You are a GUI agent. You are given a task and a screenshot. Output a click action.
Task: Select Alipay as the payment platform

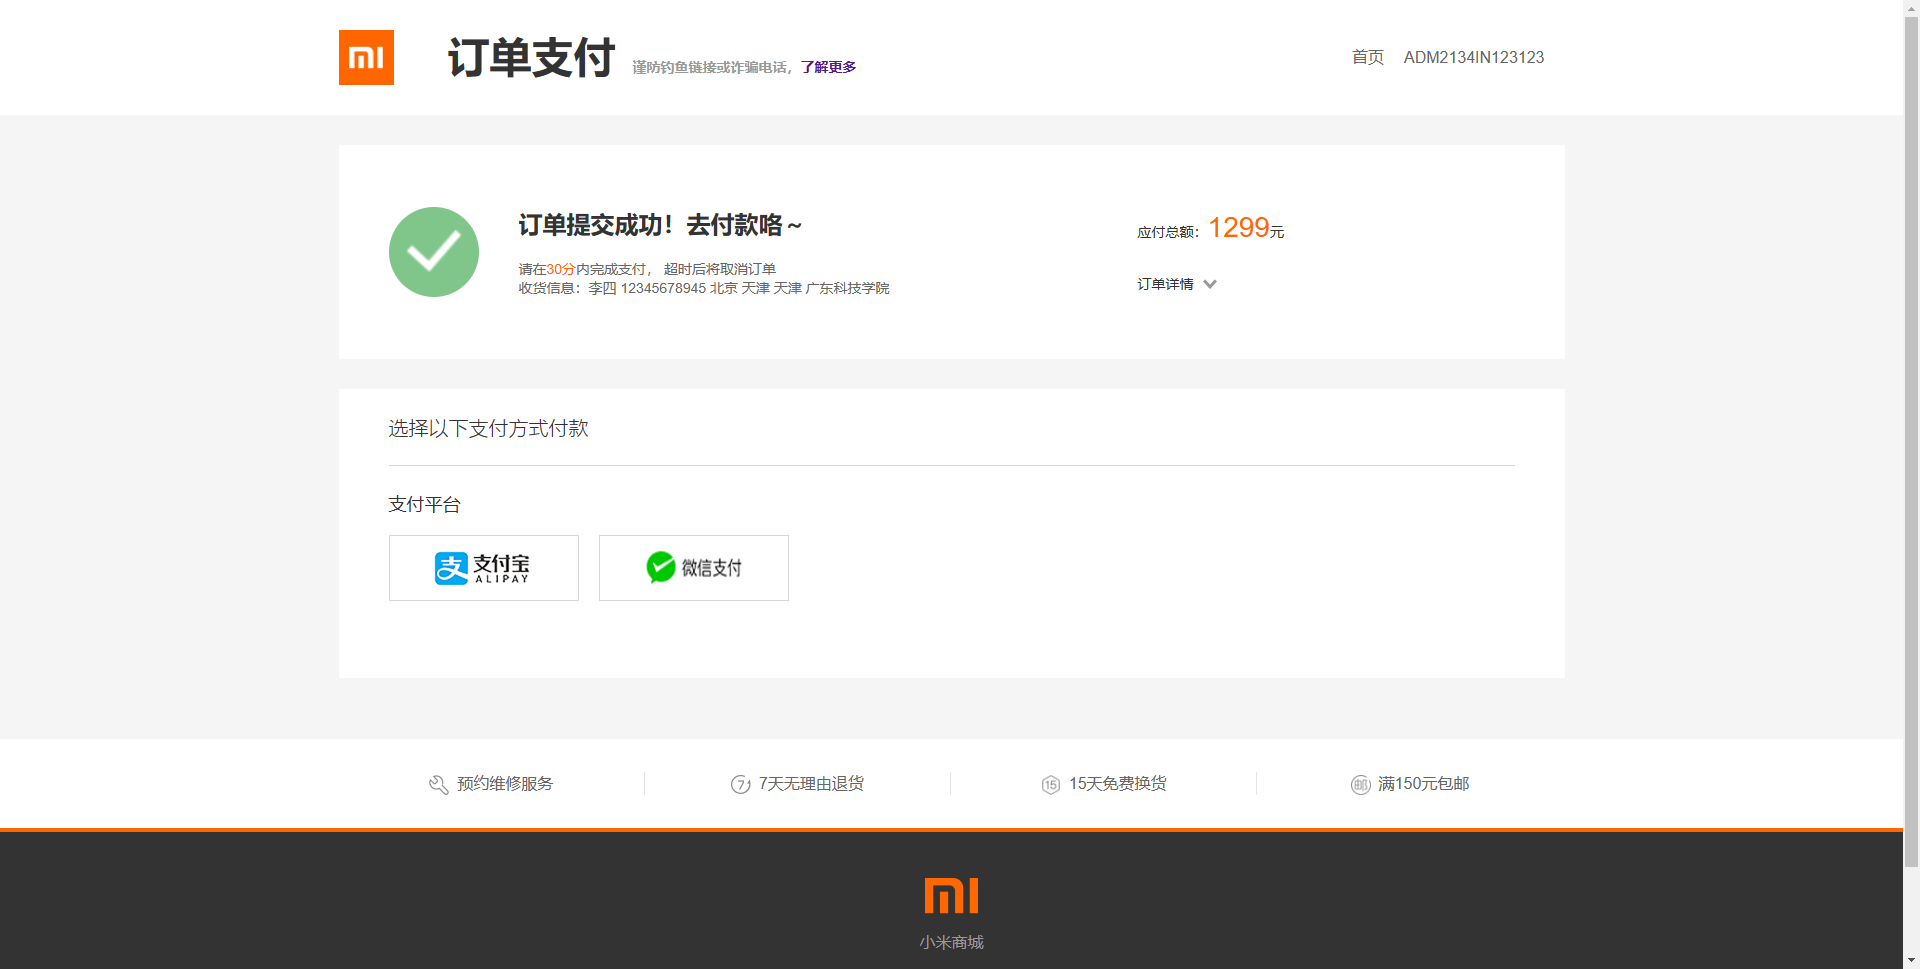tap(483, 567)
